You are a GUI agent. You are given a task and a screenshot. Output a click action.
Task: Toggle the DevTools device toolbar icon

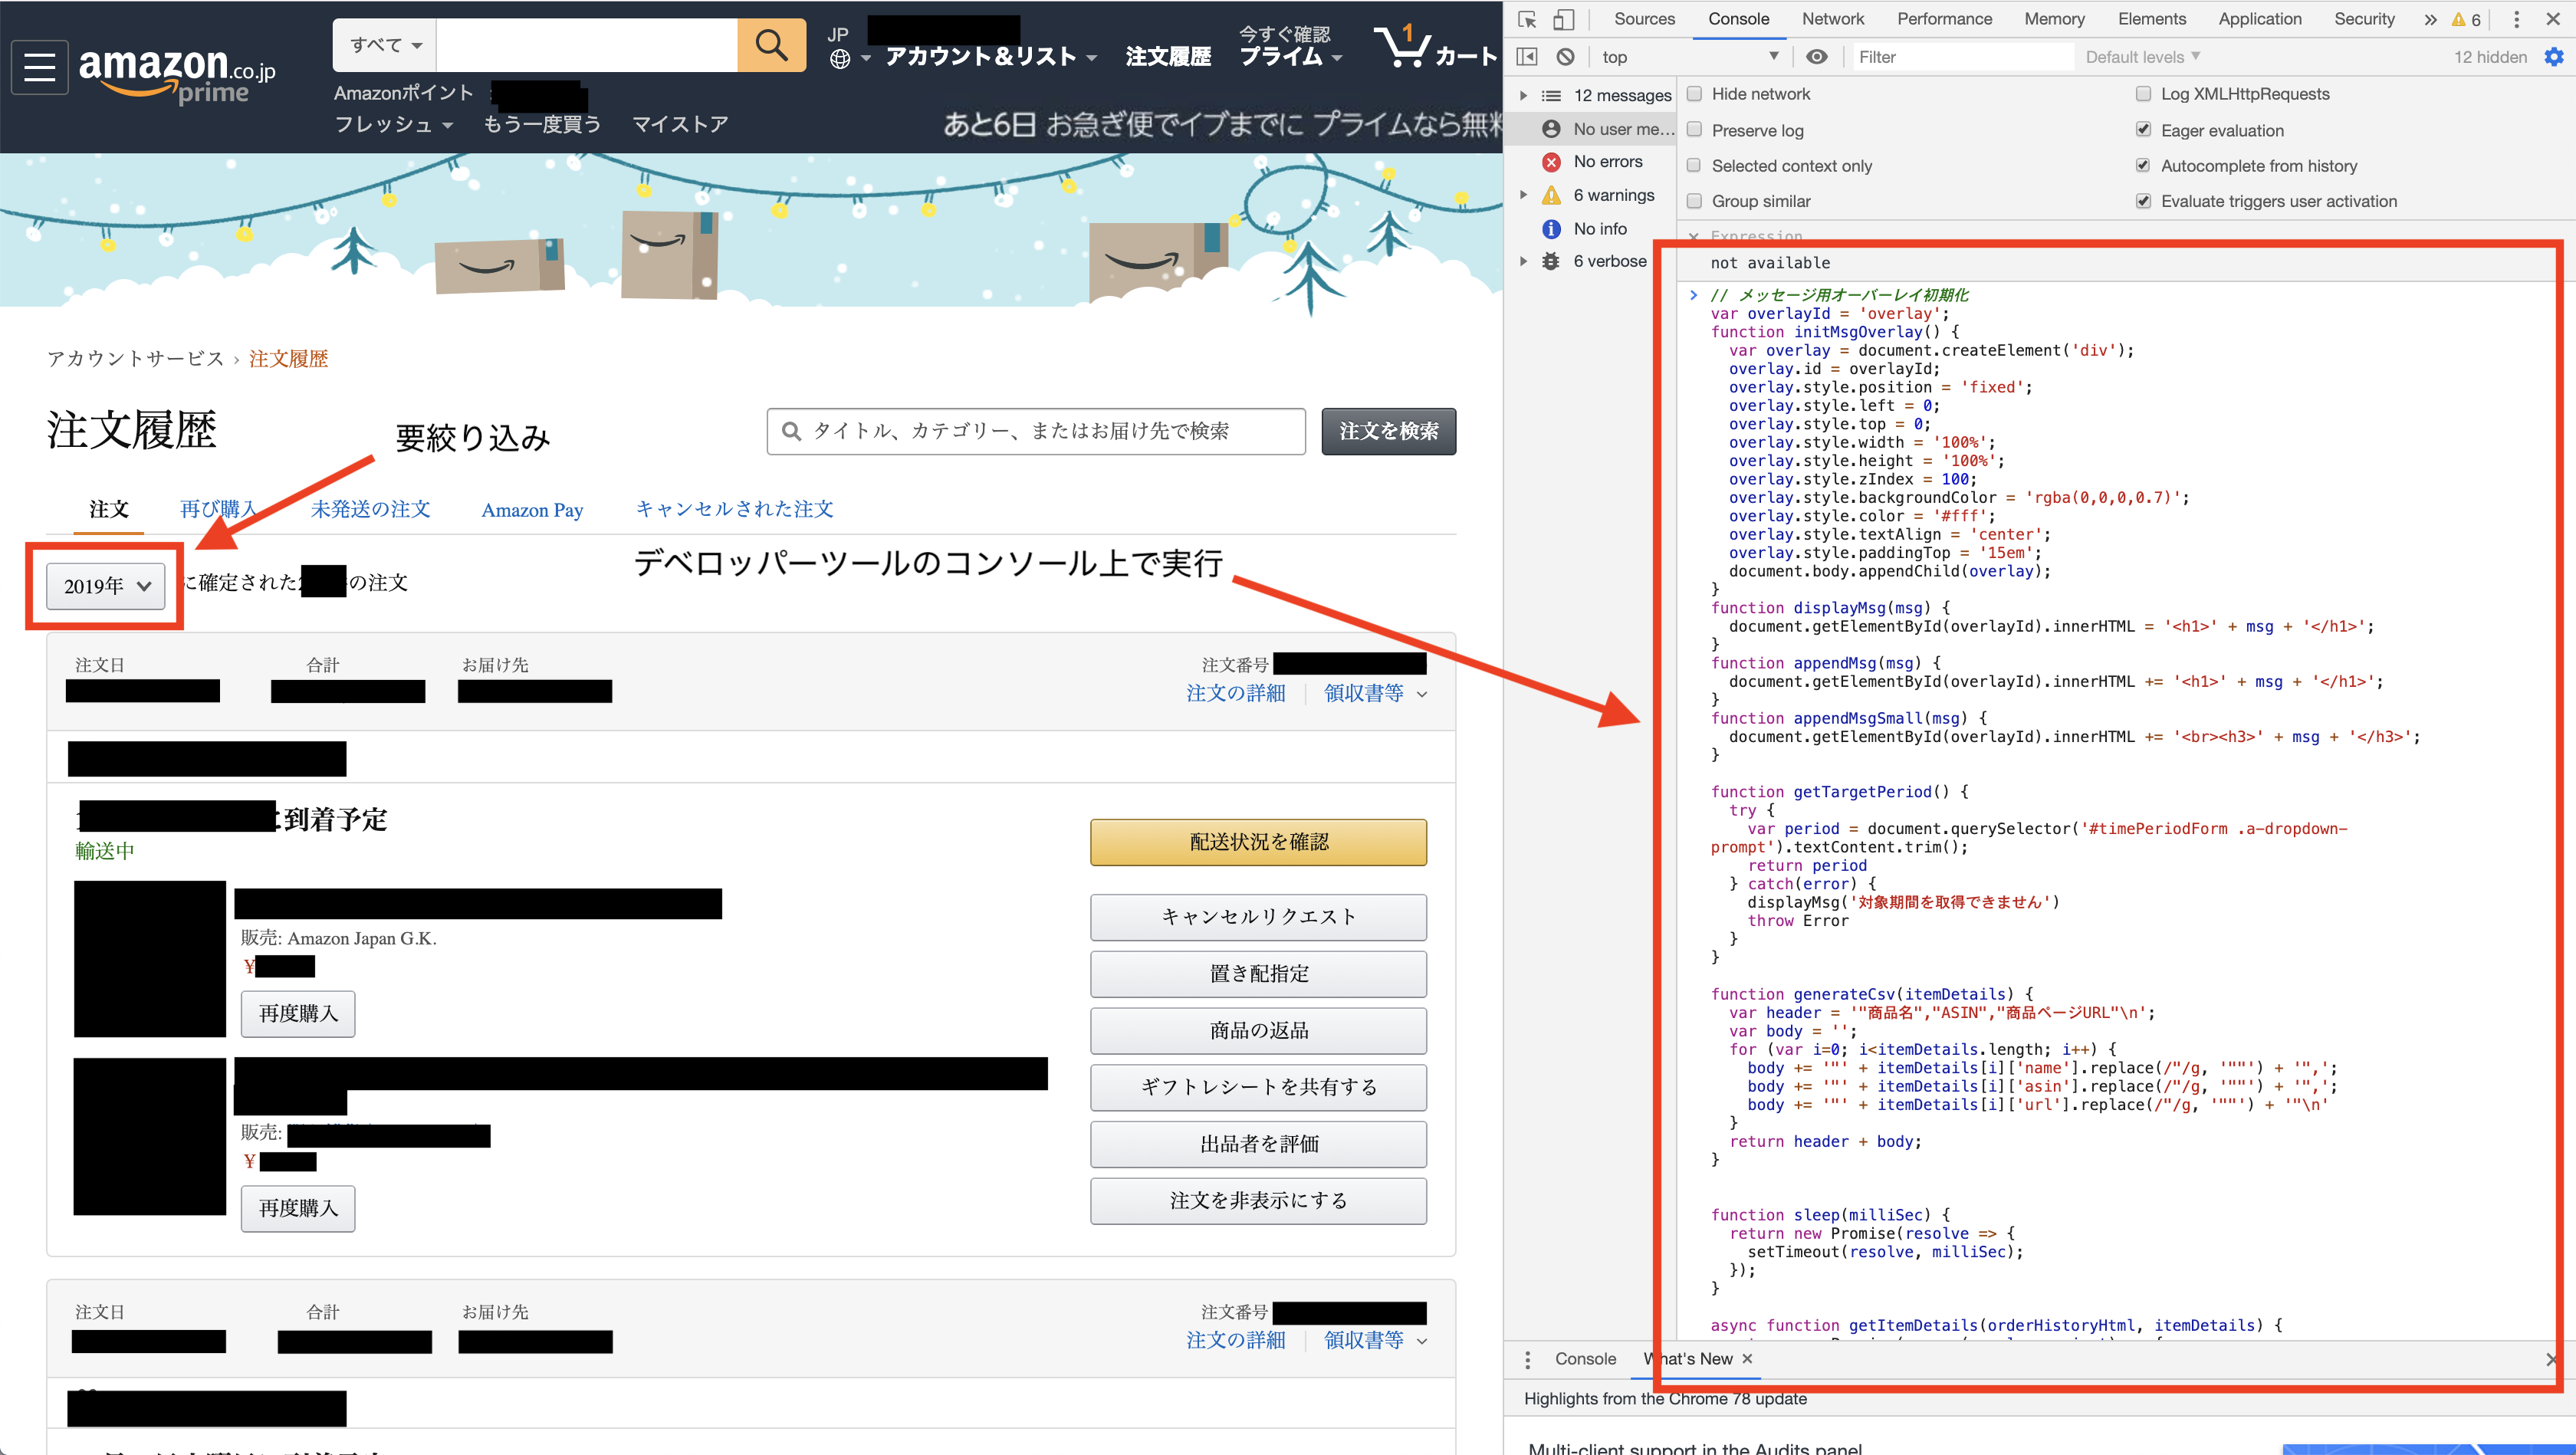tap(1564, 19)
